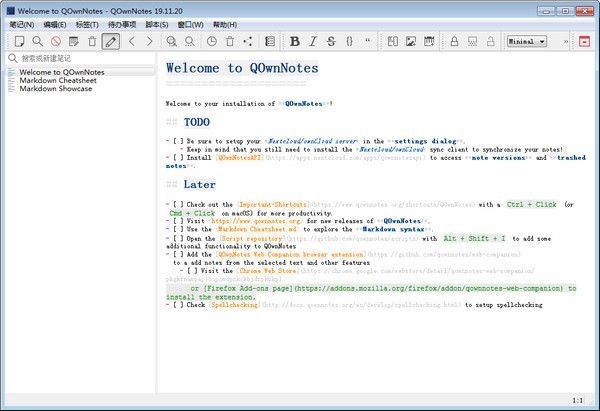
Task: Create a new note with toolbar icon
Action: click(19, 41)
